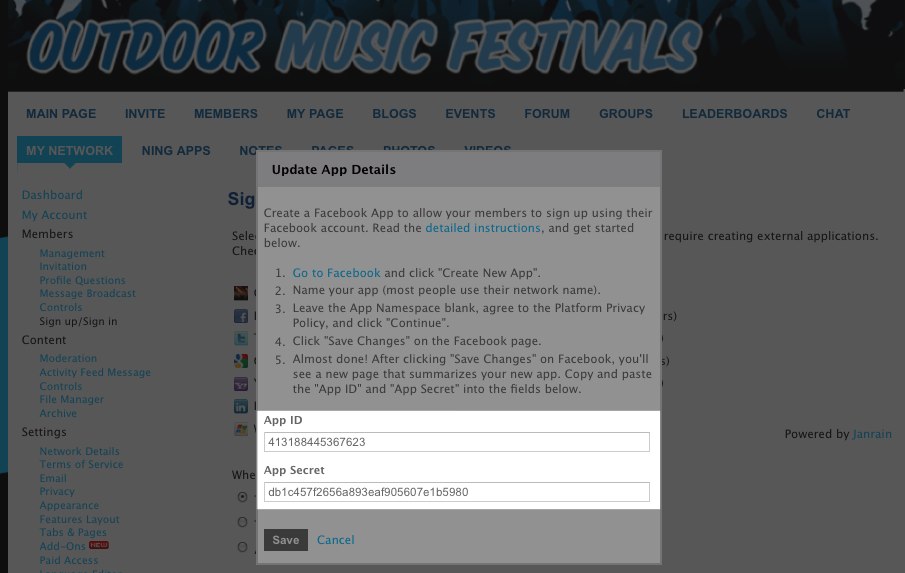
Task: Click into the App ID field
Action: click(457, 442)
